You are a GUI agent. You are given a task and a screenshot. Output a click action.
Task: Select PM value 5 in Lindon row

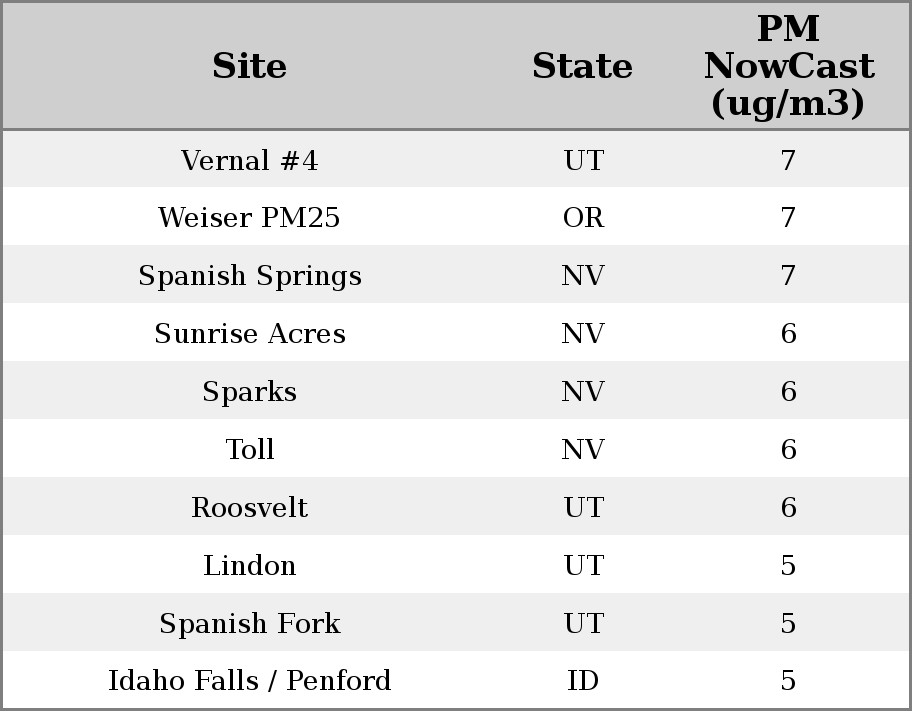coord(788,566)
